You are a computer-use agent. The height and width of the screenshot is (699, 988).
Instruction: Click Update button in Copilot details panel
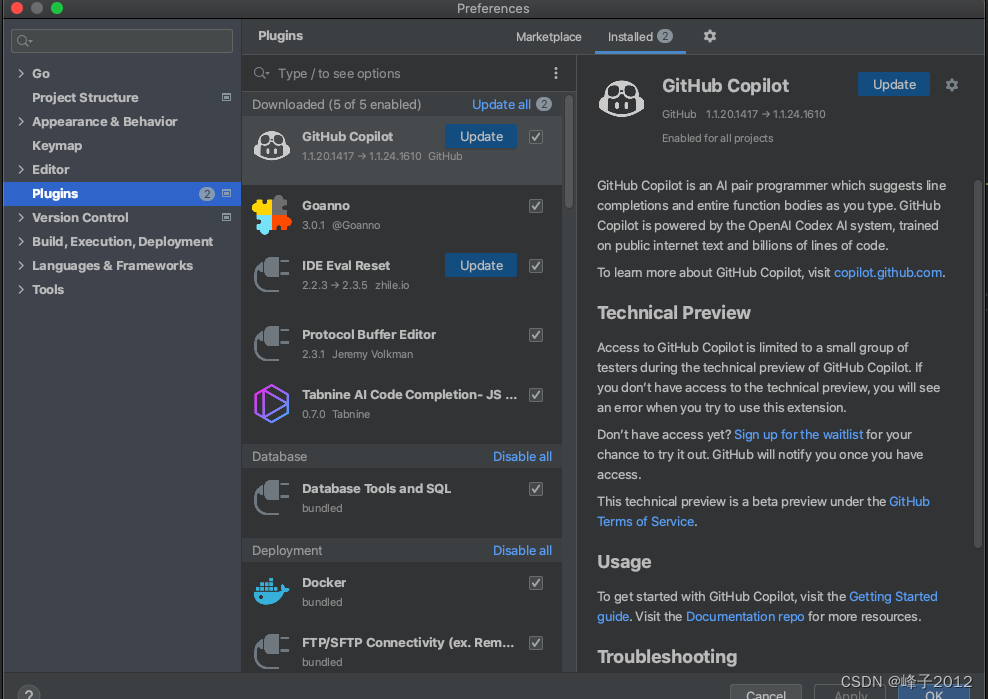[893, 84]
